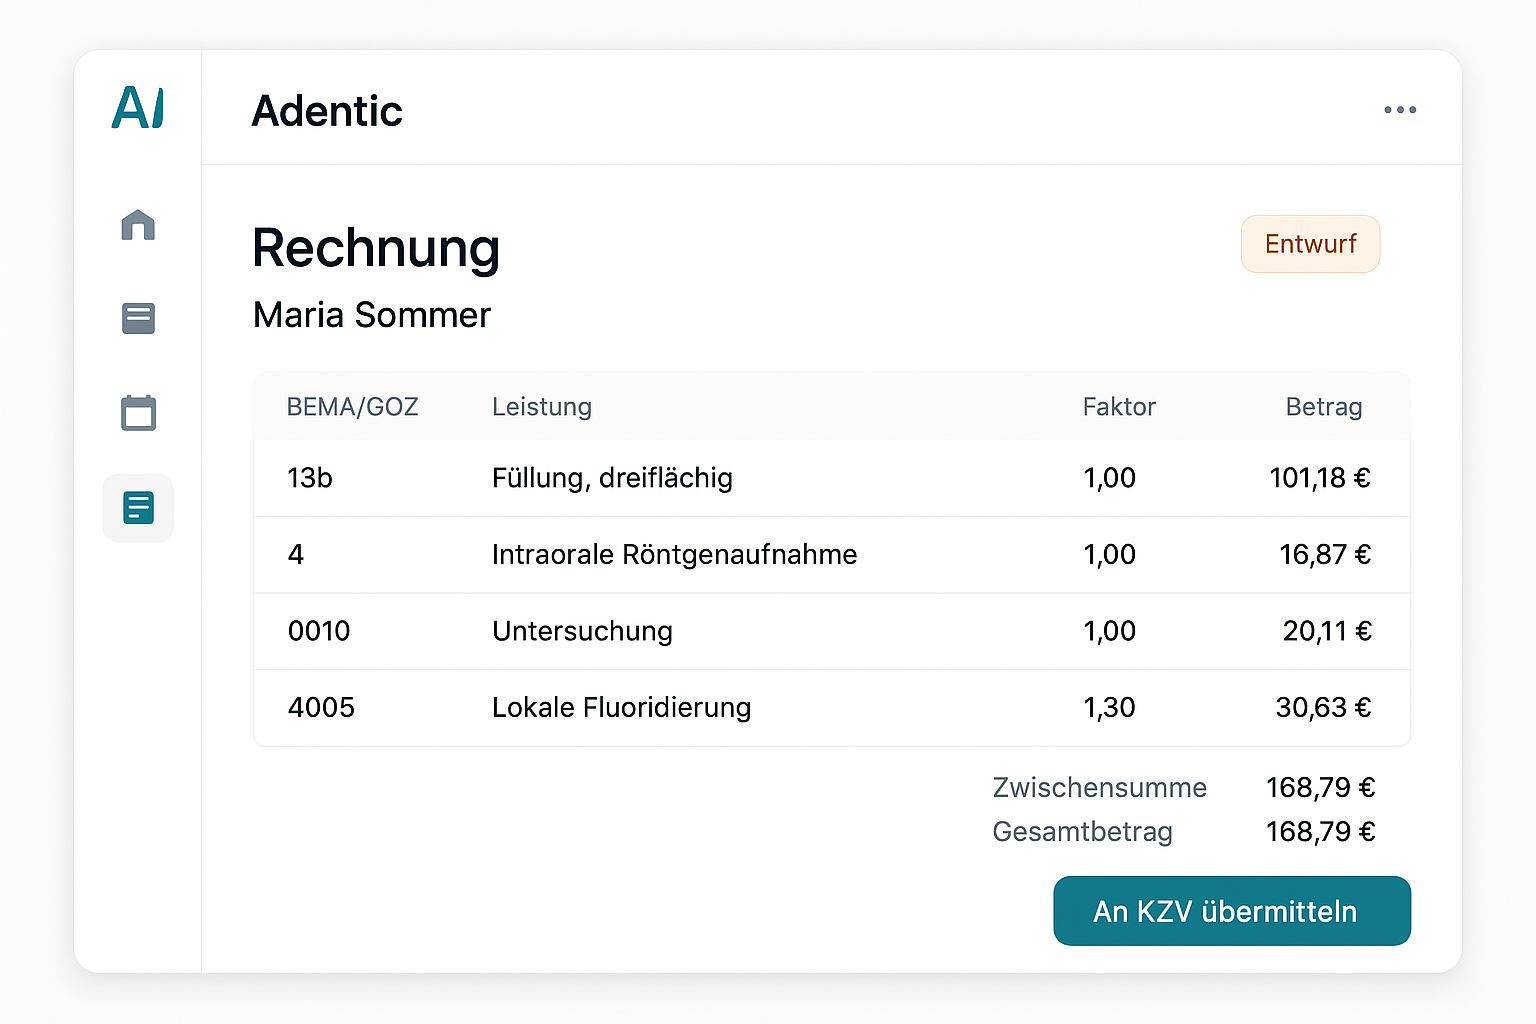The height and width of the screenshot is (1024, 1536).
Task: Toggle the active state of the invoices sidebar item
Action: tap(138, 508)
